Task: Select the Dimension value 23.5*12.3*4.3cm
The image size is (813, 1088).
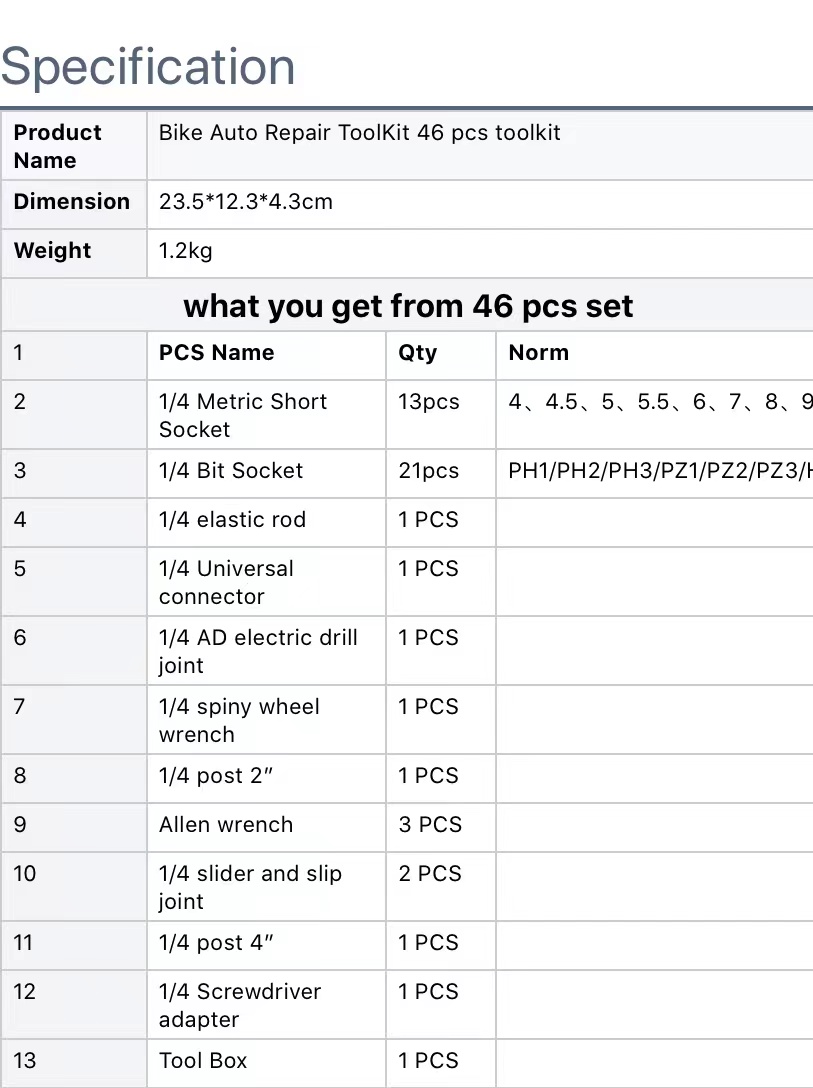Action: point(246,202)
